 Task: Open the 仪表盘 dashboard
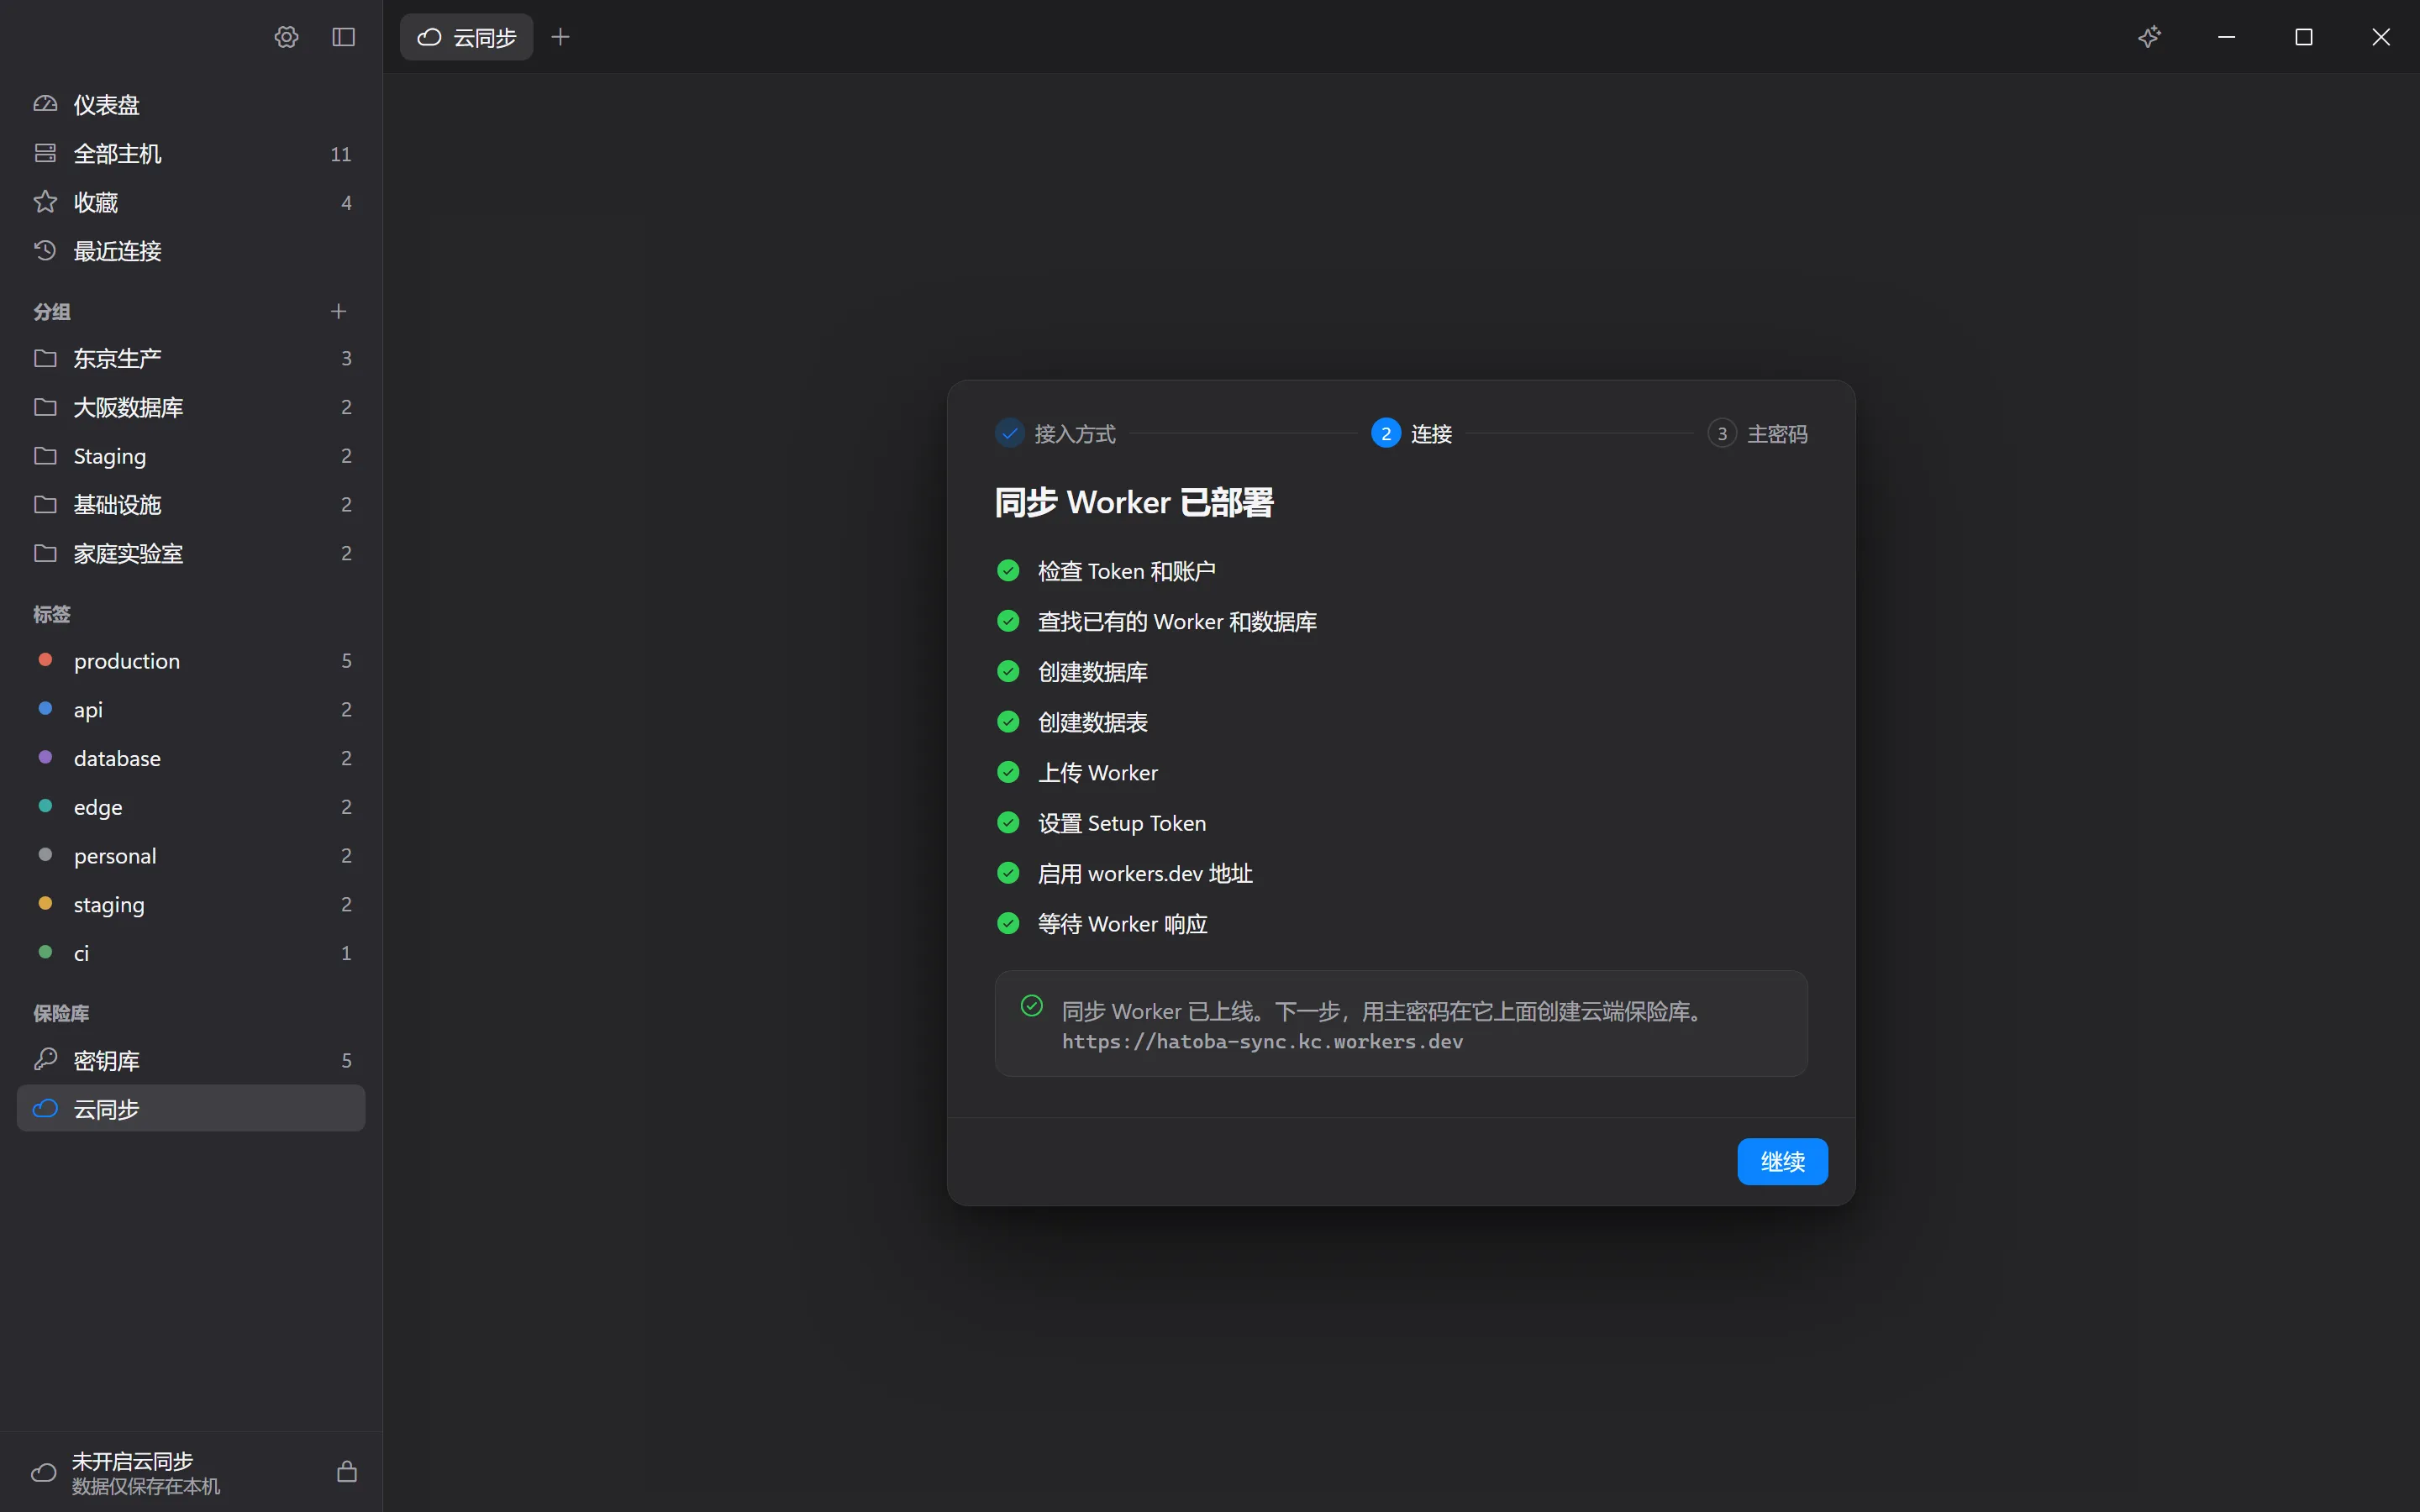tap(191, 104)
